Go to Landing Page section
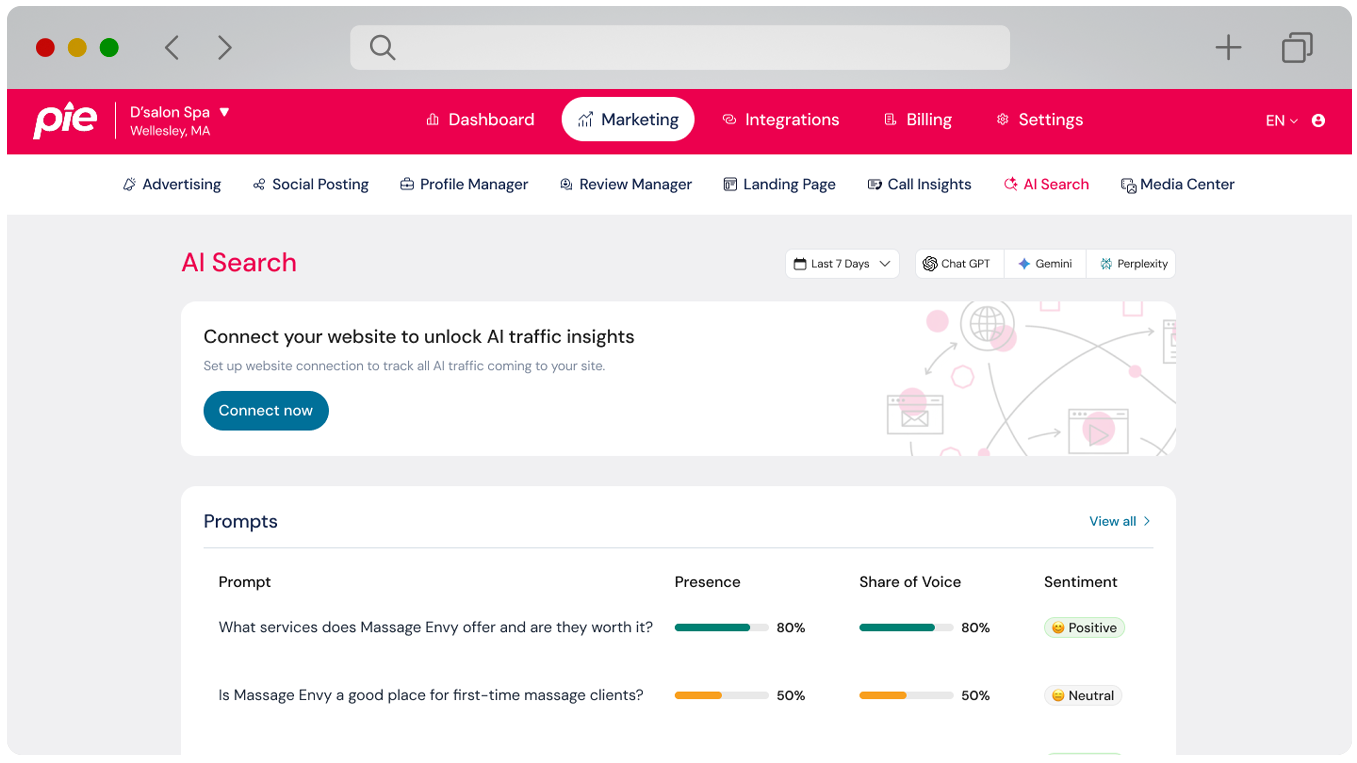This screenshot has height=763, width=1357. click(x=780, y=184)
